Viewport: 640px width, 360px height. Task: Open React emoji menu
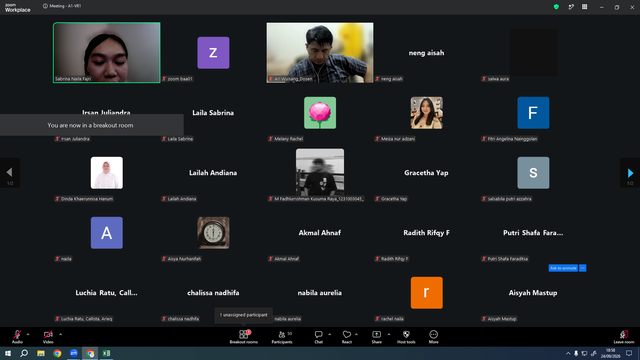[x=347, y=337]
